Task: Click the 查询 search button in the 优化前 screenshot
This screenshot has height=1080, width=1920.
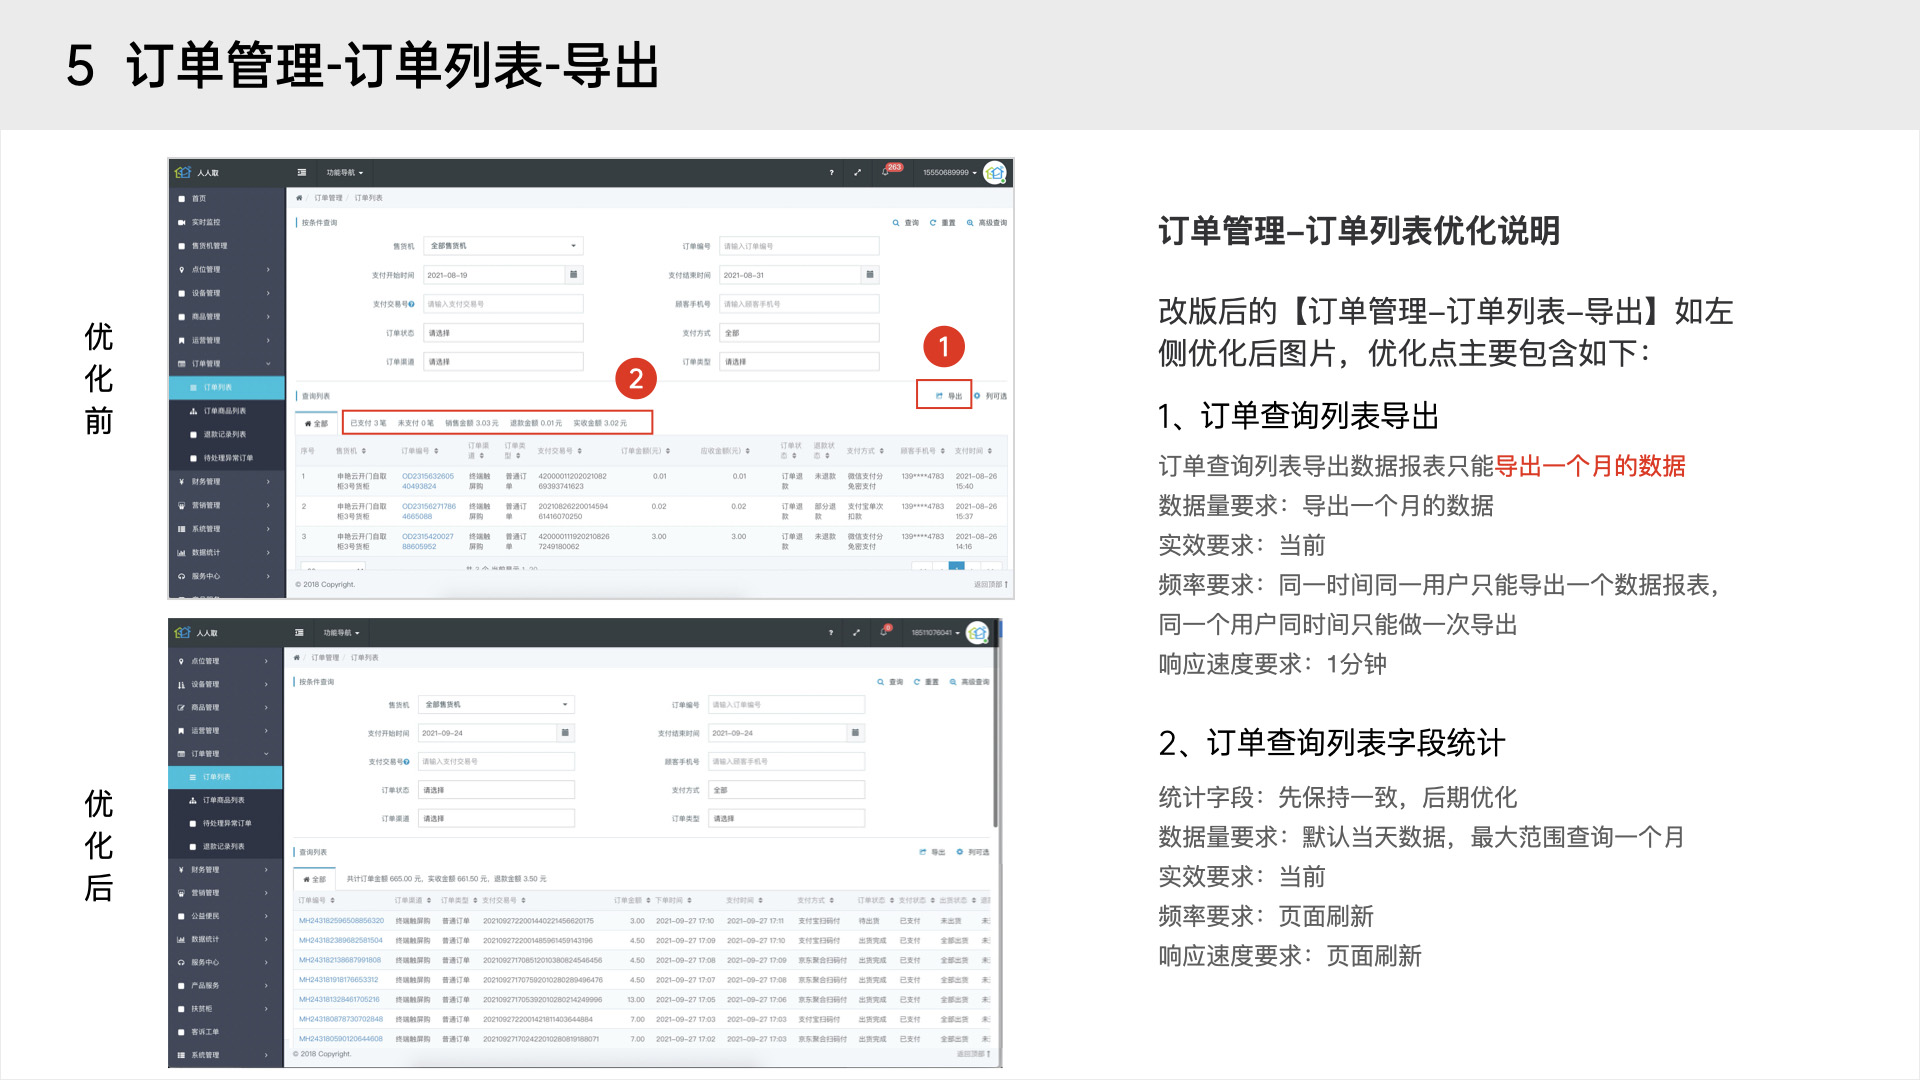Action: pyautogui.click(x=906, y=223)
